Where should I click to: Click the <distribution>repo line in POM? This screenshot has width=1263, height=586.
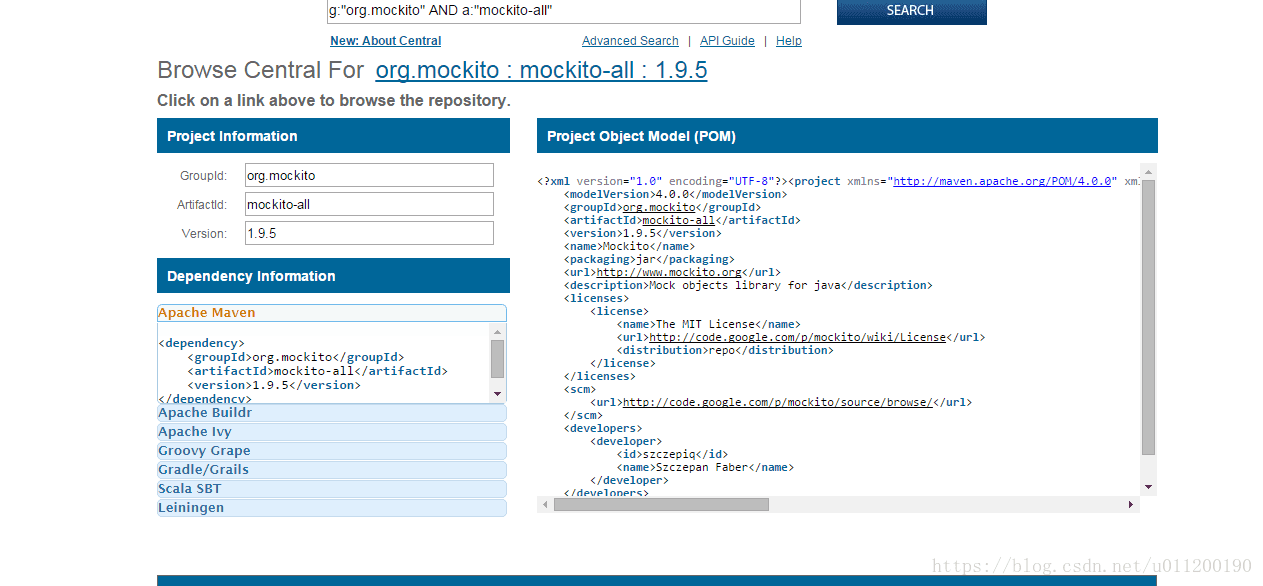click(725, 350)
